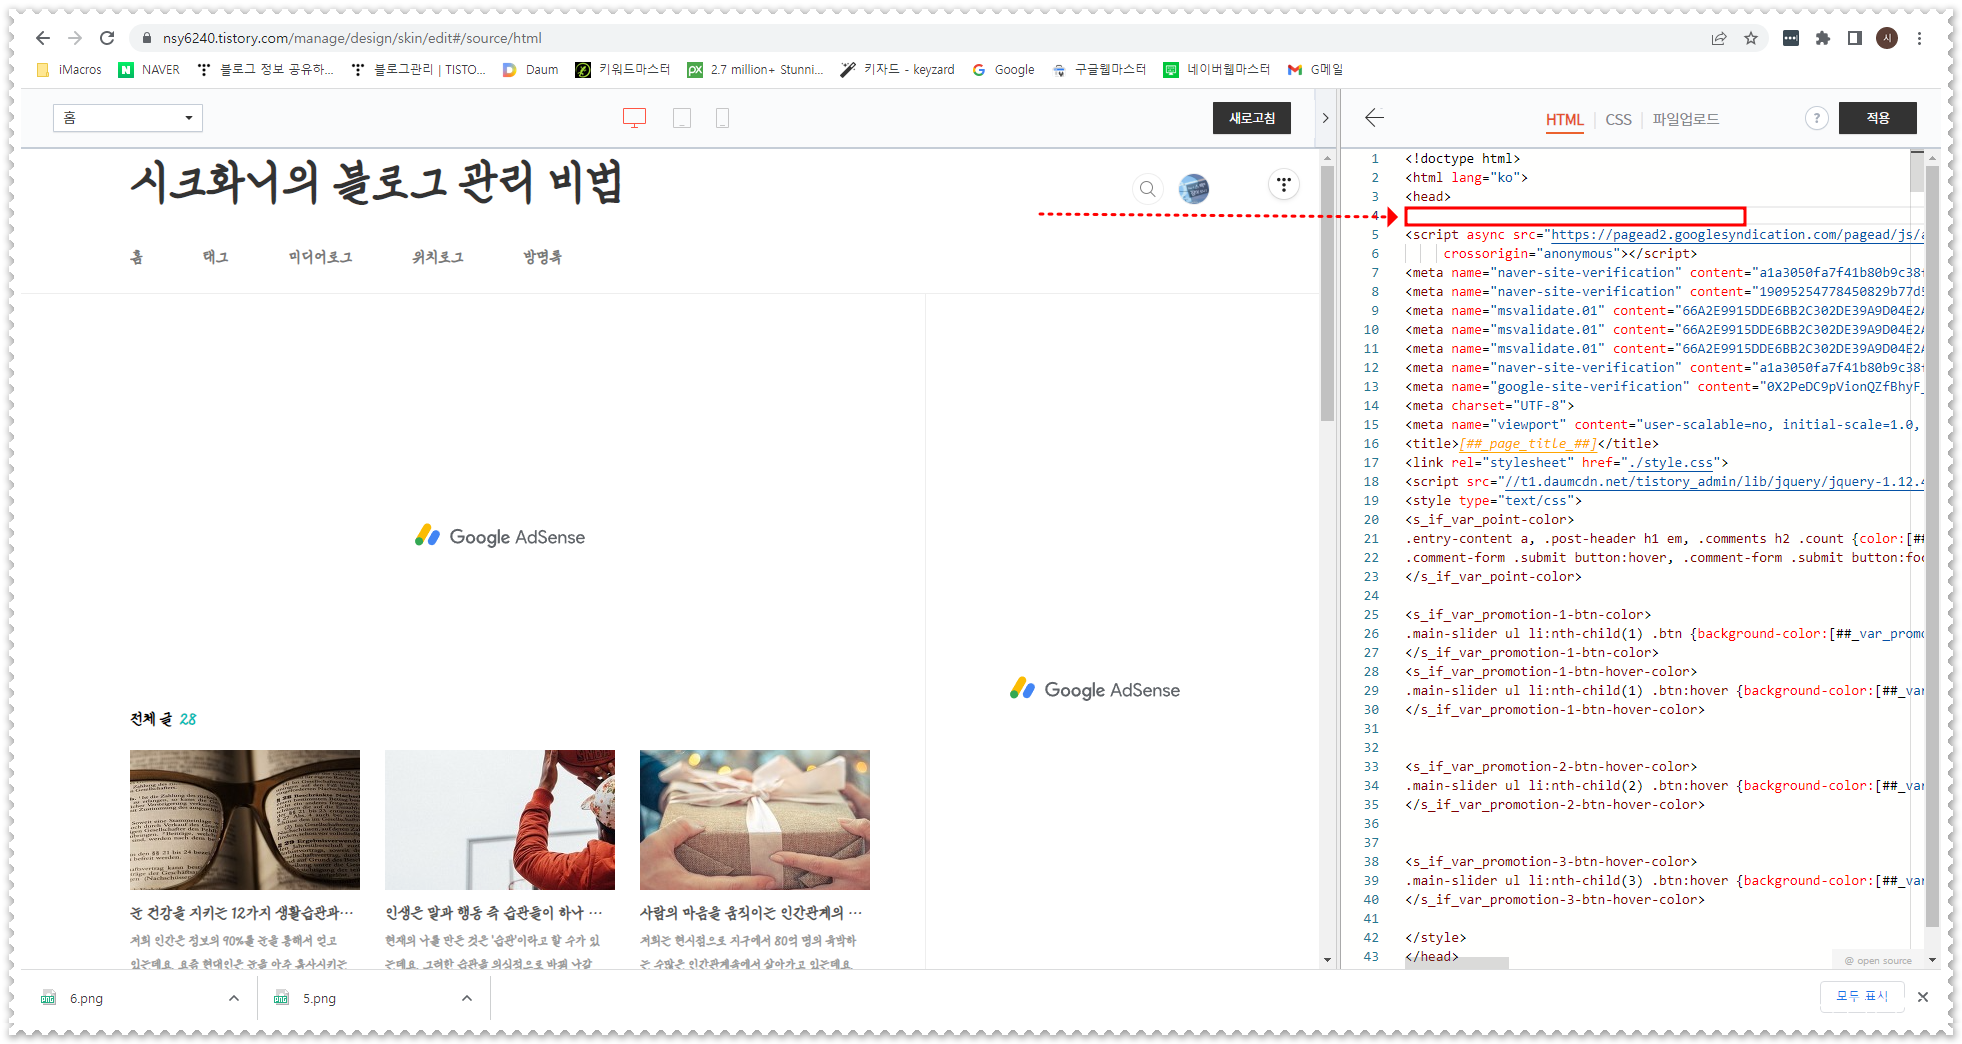
Task: Open the NAVER bookmark
Action: 149,69
